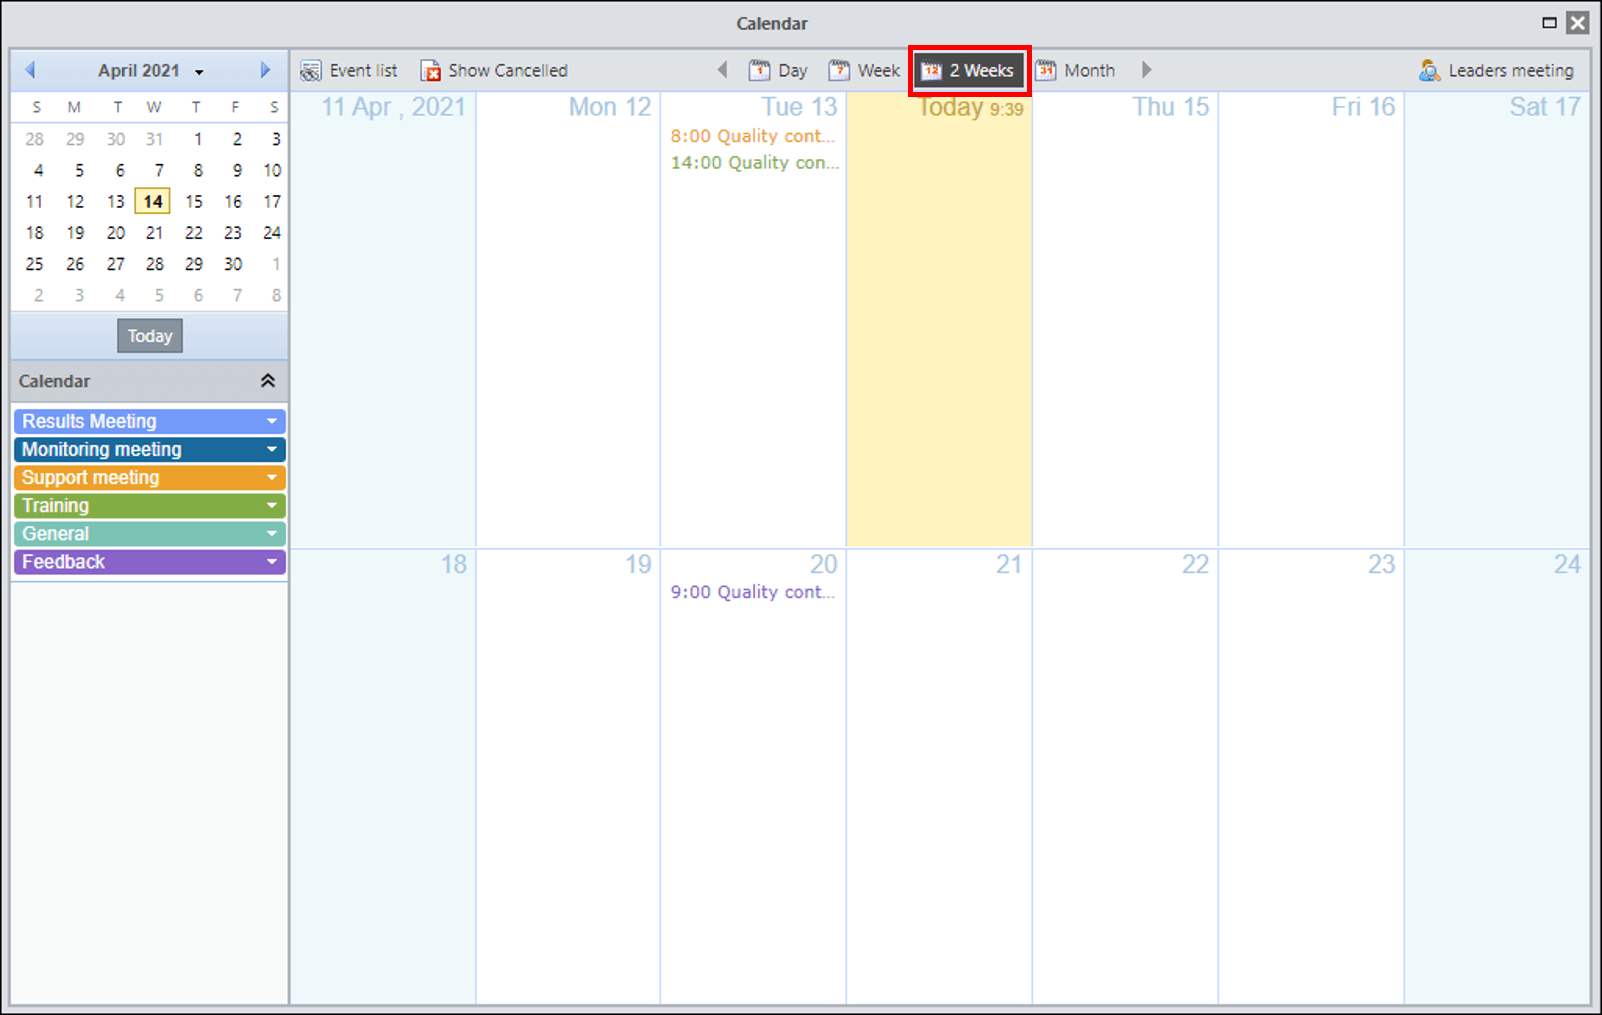Open Feedback calendar dropdown arrow
This screenshot has width=1602, height=1015.
pos(272,562)
